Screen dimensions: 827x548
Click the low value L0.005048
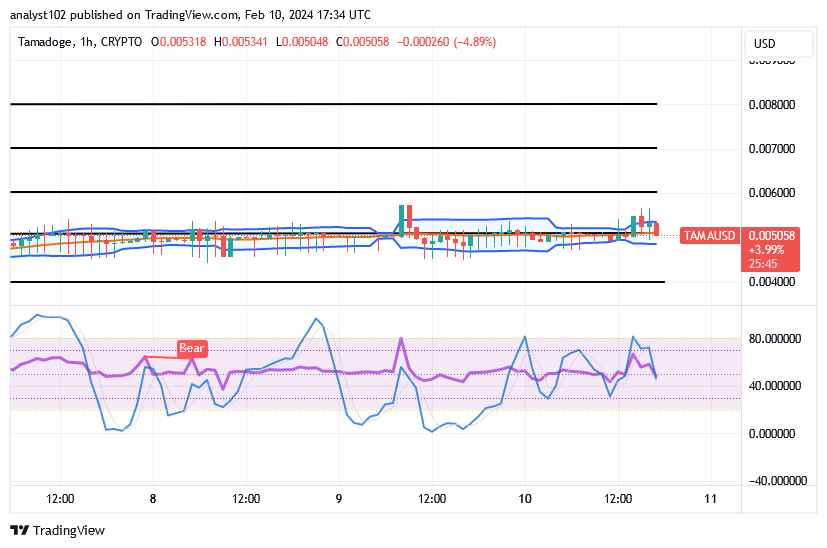point(302,42)
